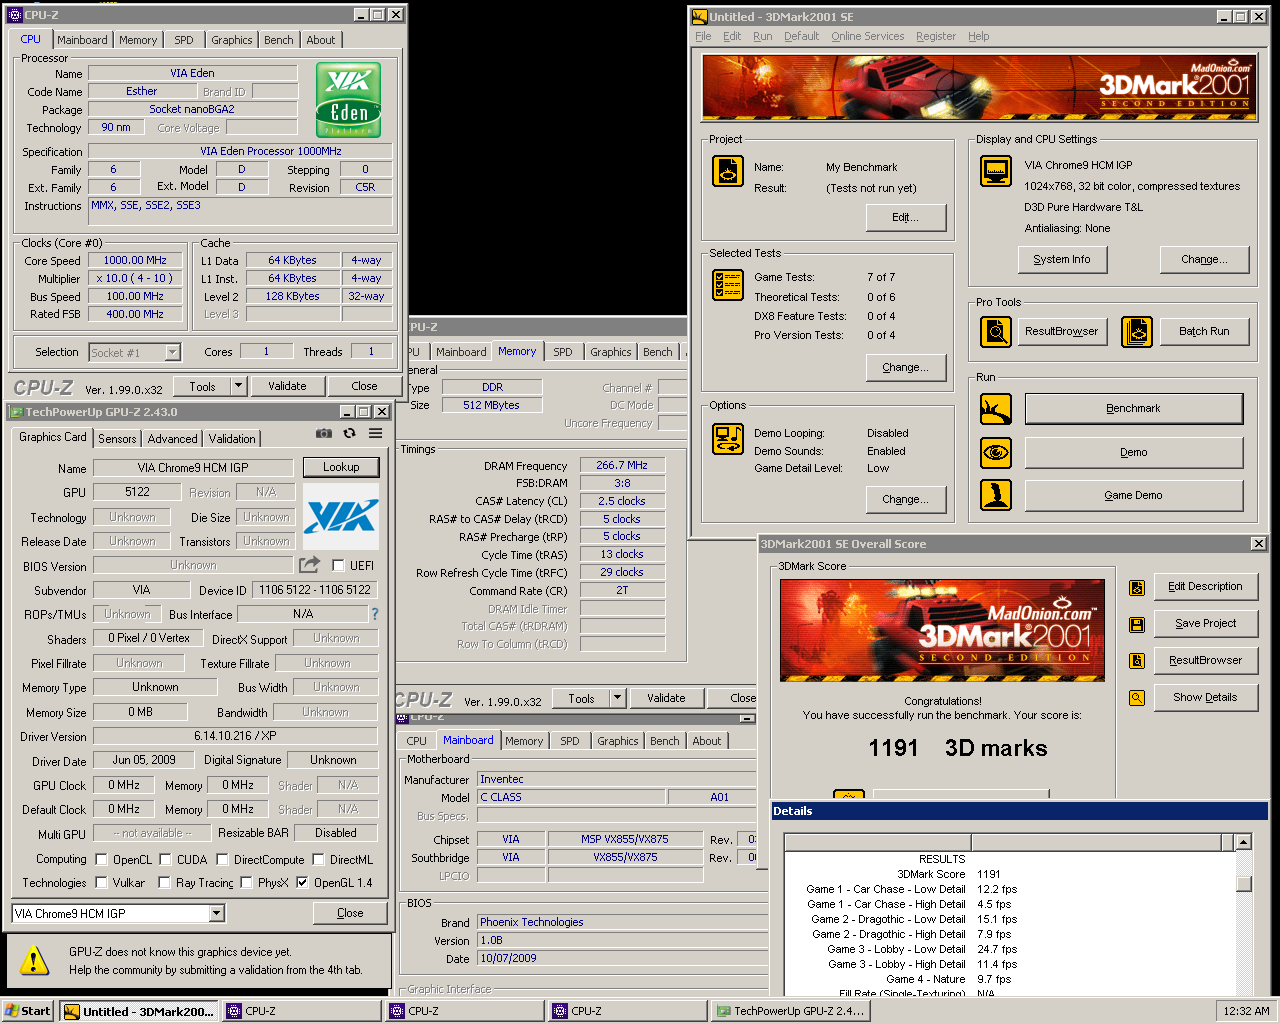Click the Benchmark button in Run section
Viewport: 1280px width, 1024px height.
point(1133,408)
